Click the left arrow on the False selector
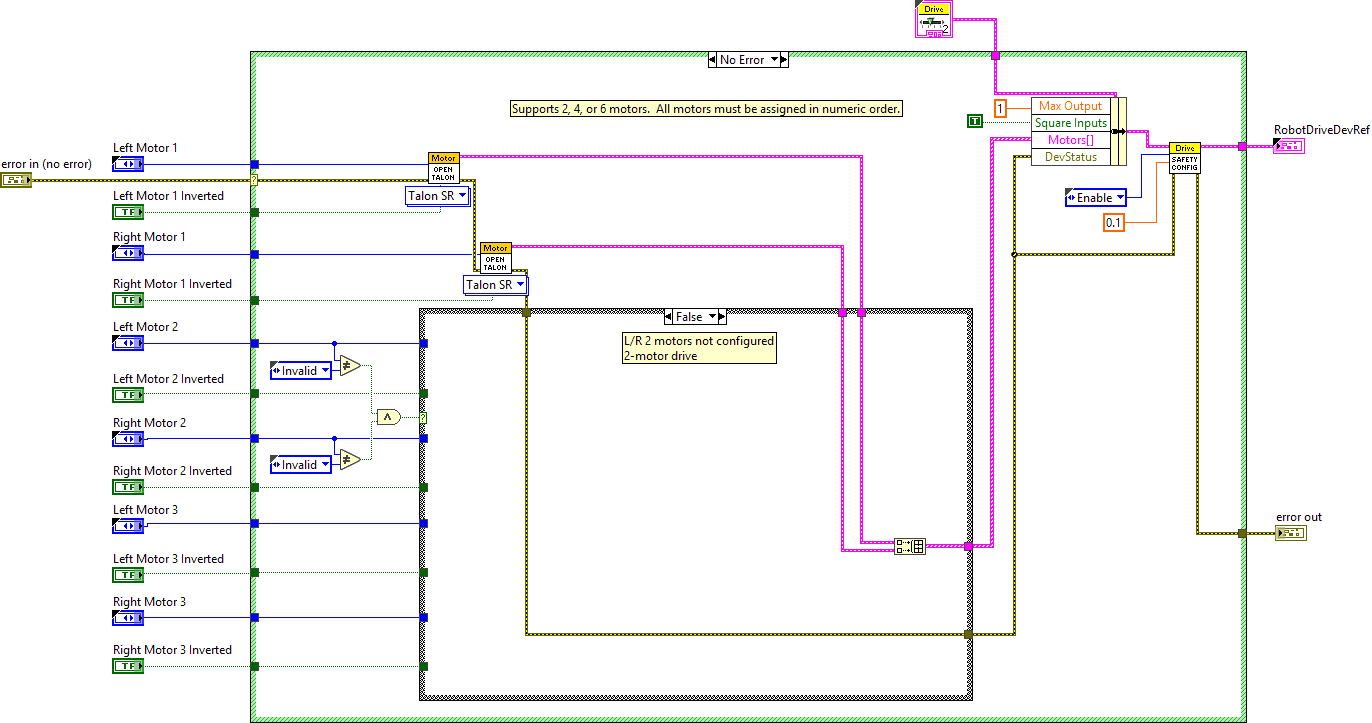Viewport: 1372px width, 723px height. pos(668,316)
